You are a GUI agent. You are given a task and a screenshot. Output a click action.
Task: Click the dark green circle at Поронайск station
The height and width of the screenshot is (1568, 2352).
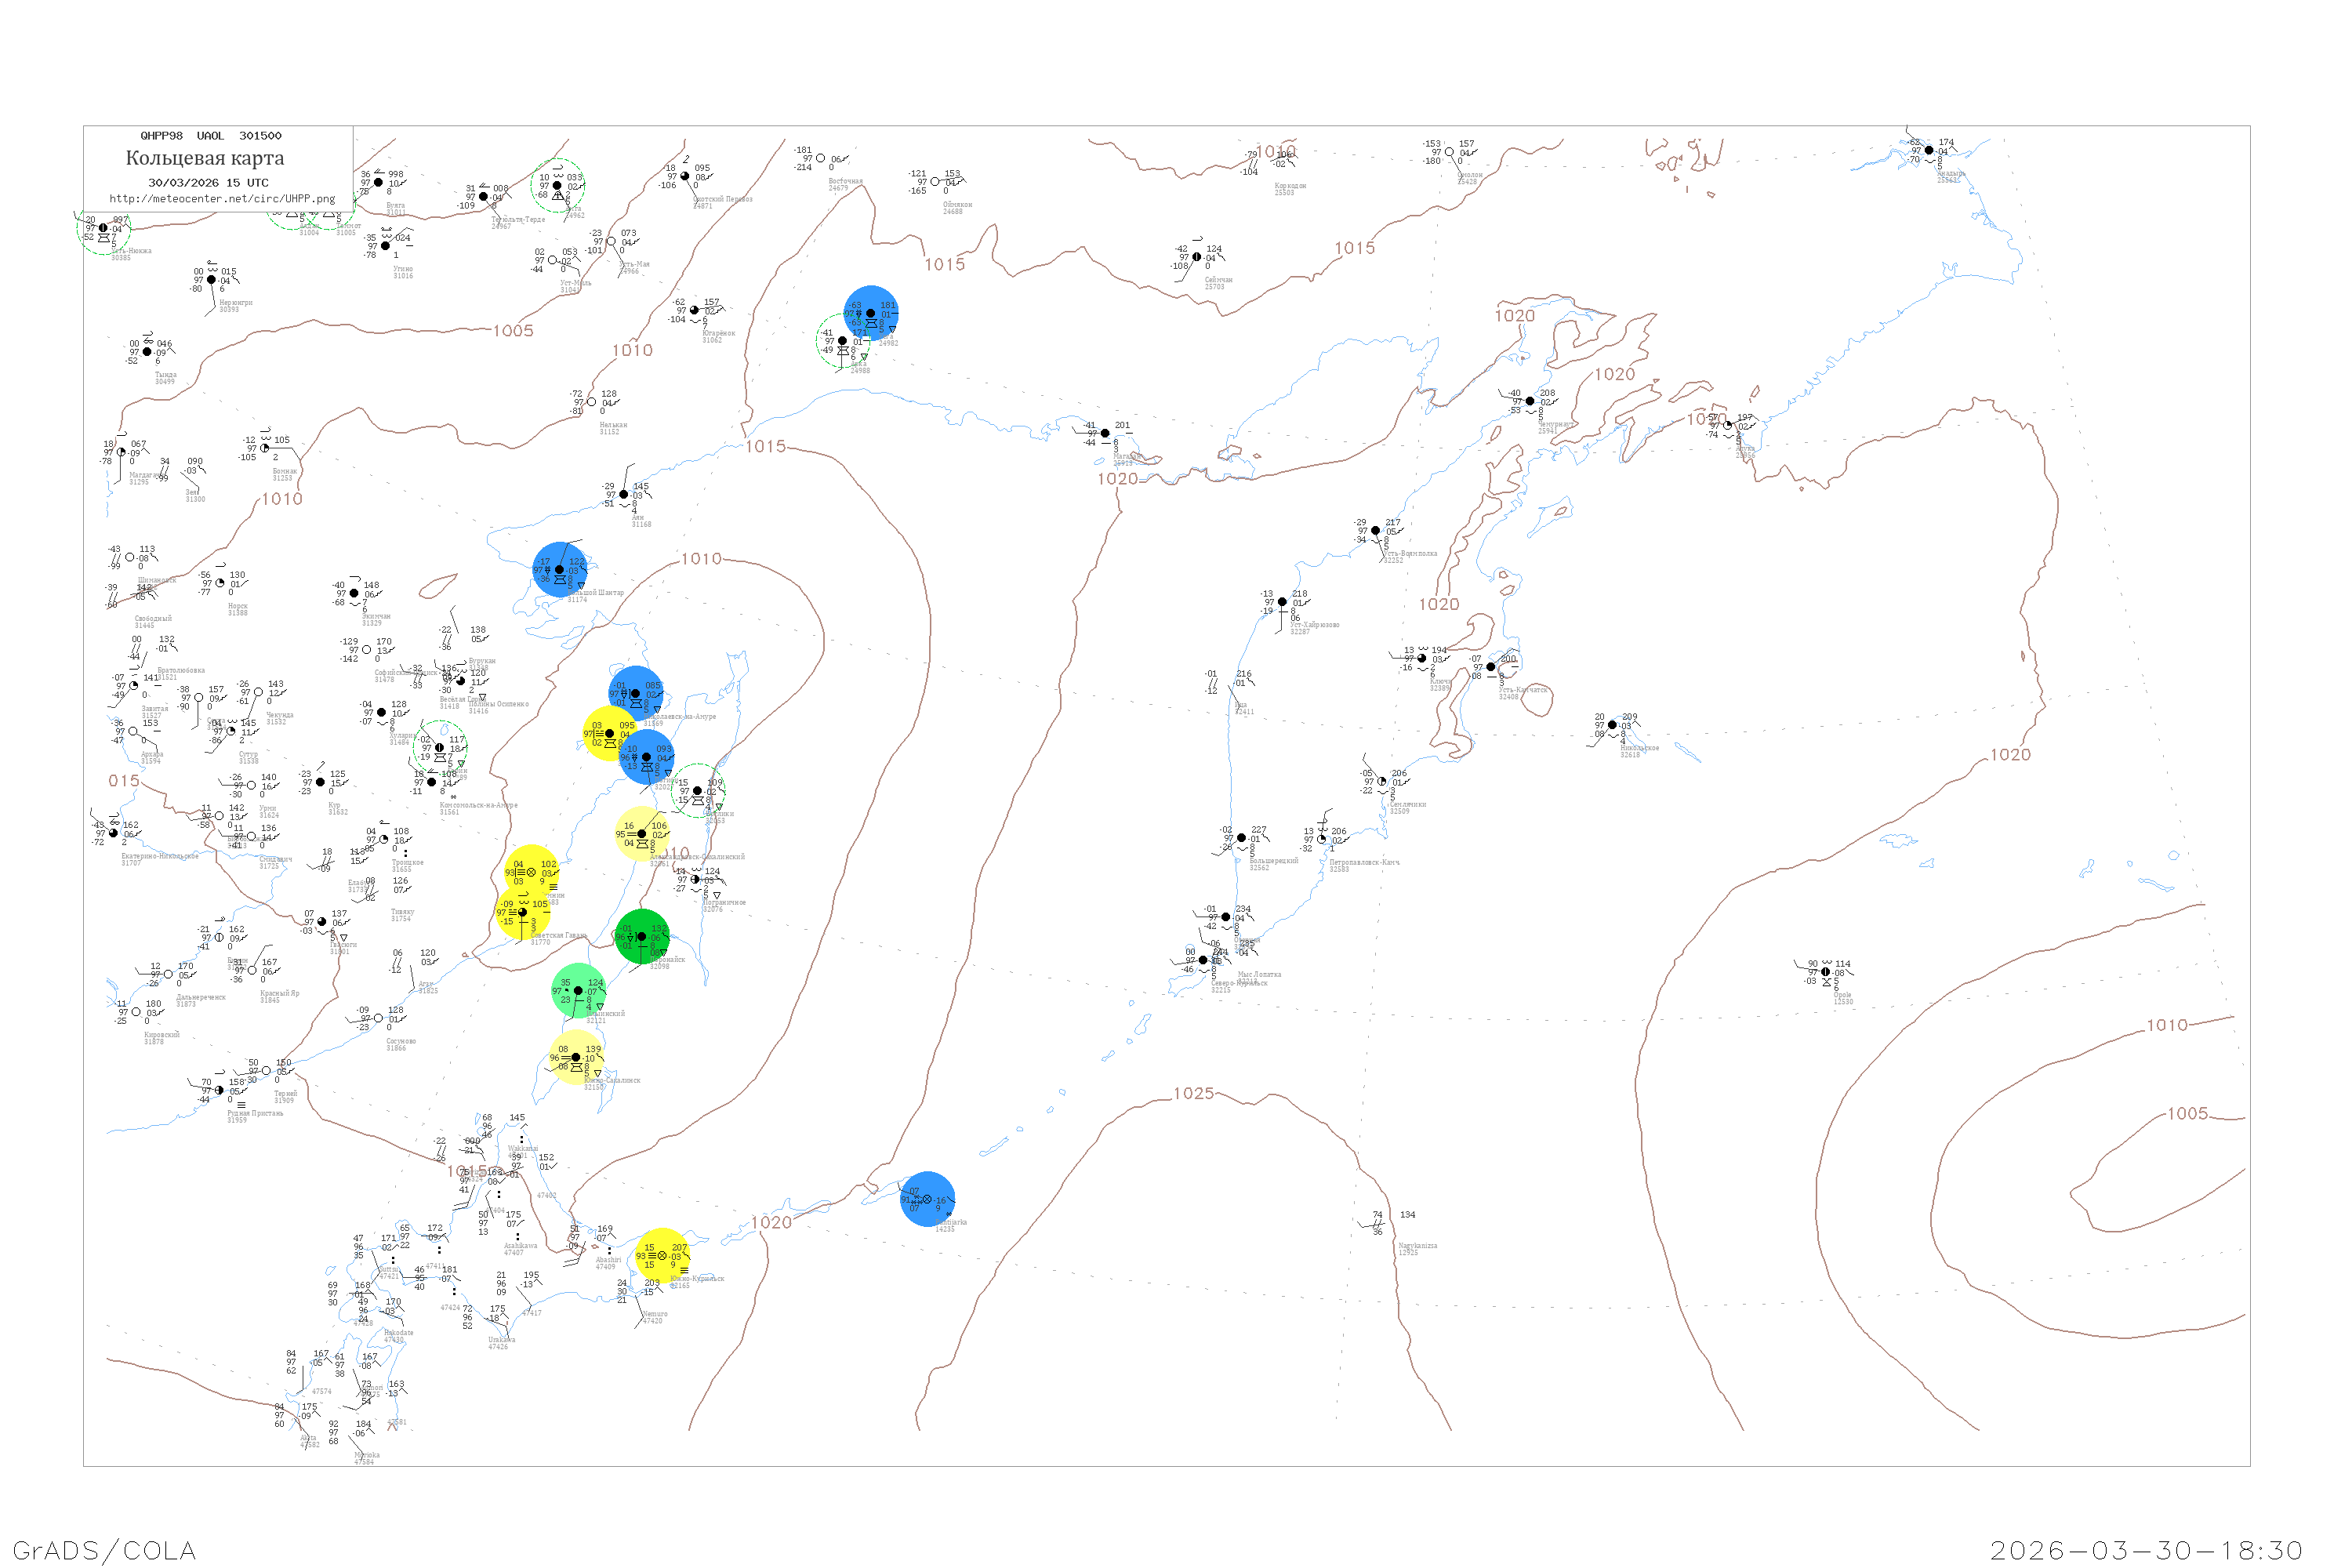(642, 937)
